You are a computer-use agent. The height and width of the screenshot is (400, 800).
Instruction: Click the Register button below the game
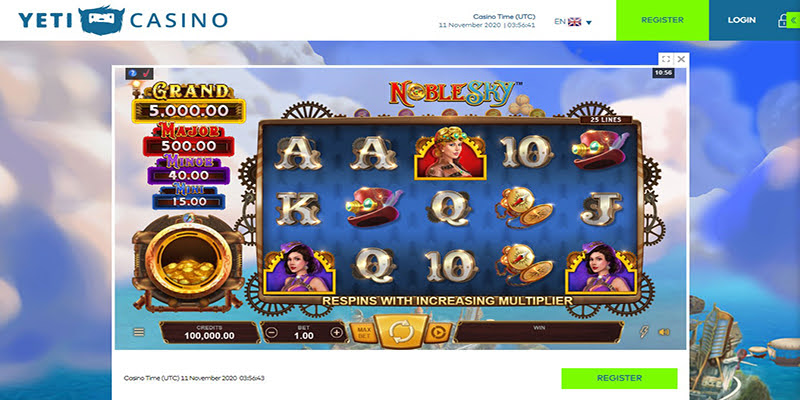pos(619,378)
